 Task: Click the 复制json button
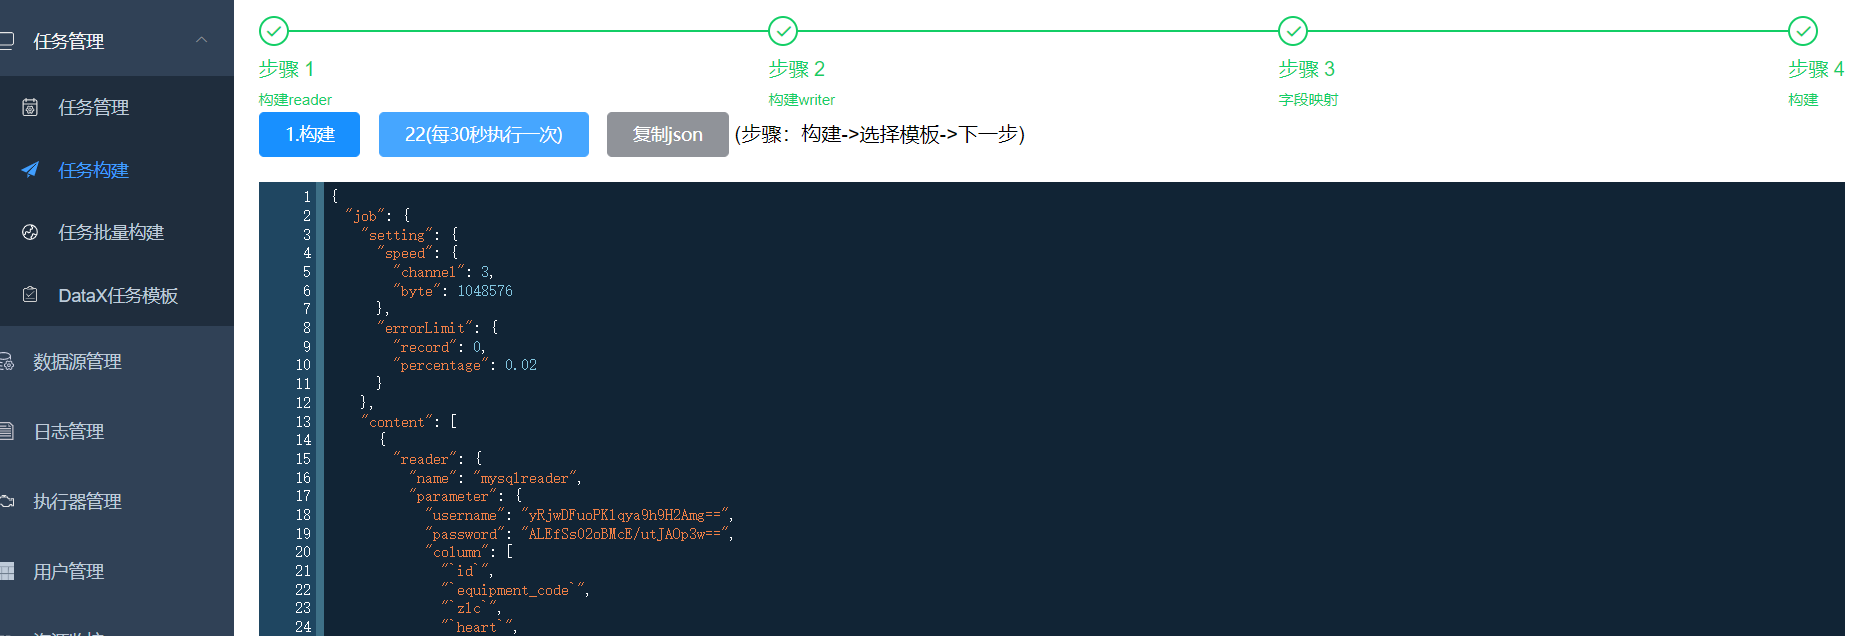tap(668, 134)
